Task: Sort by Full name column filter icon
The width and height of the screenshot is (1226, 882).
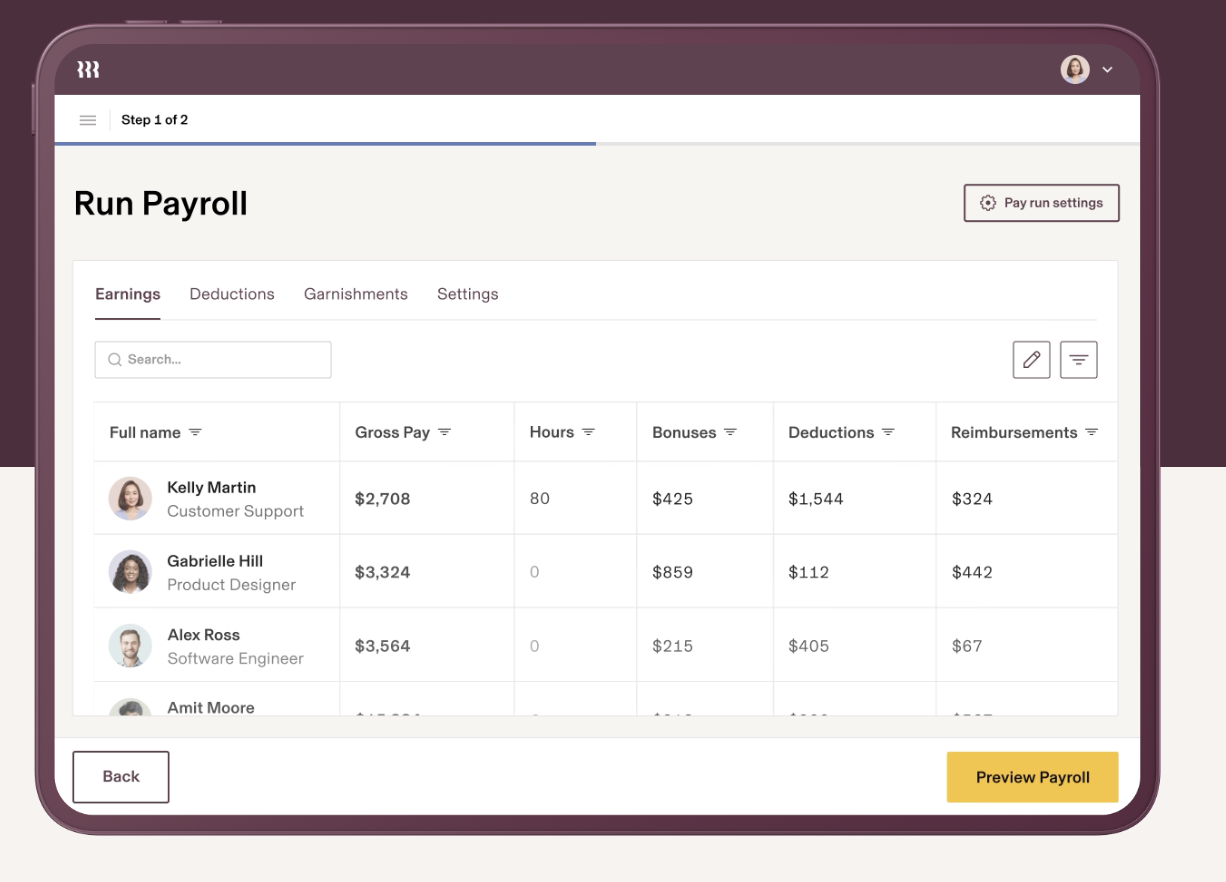Action: click(x=195, y=432)
